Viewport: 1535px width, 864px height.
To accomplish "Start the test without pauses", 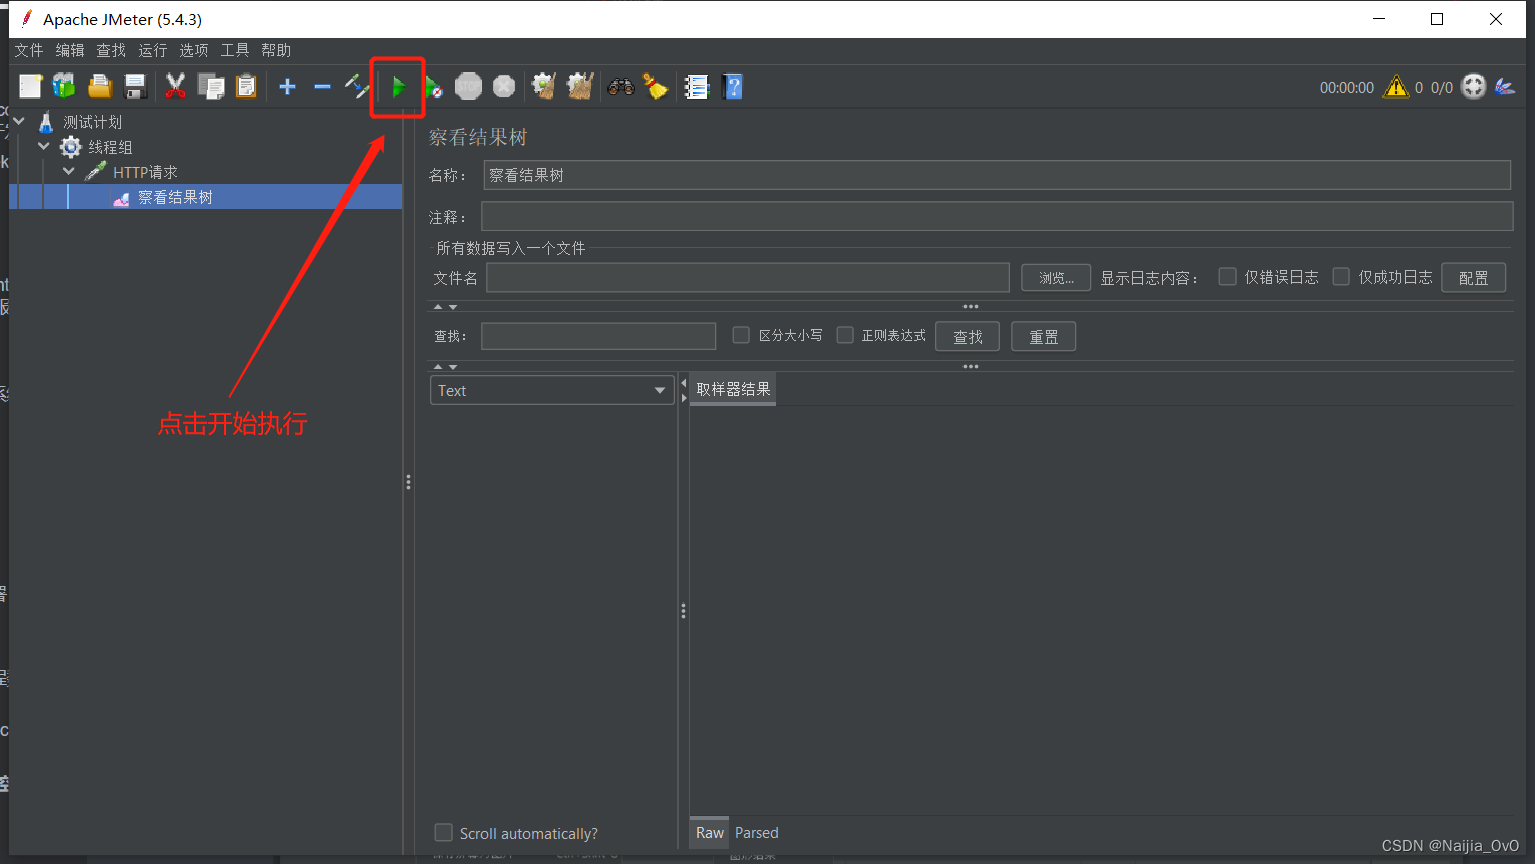I will coord(433,87).
